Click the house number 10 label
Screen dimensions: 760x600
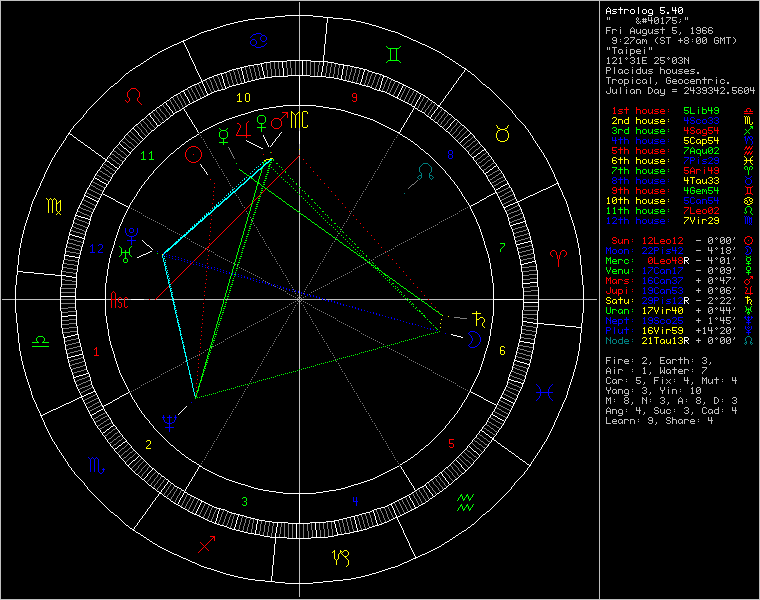243,98
